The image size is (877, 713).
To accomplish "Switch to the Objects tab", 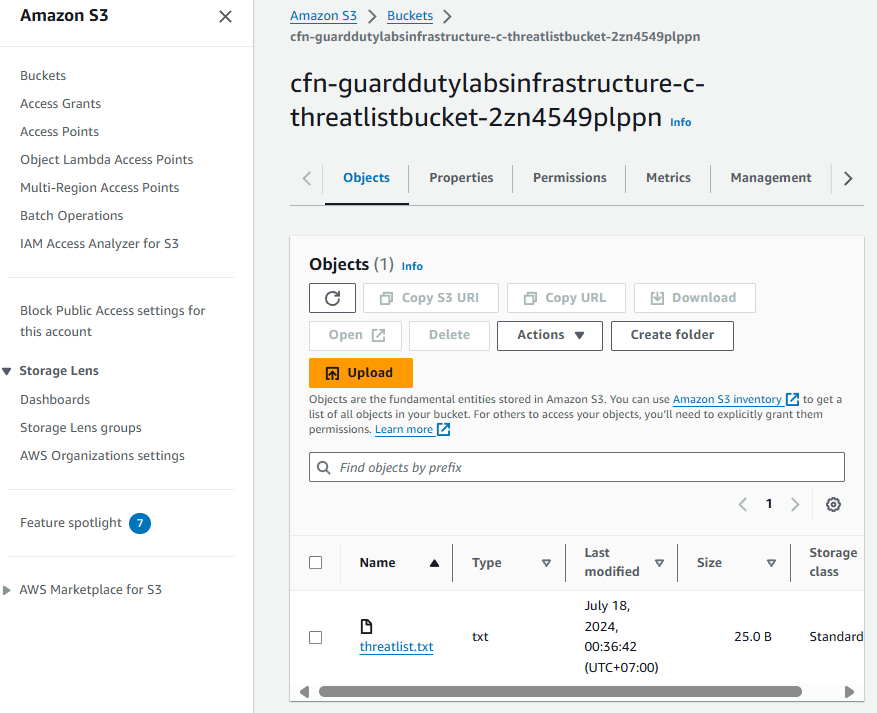I will pyautogui.click(x=366, y=178).
